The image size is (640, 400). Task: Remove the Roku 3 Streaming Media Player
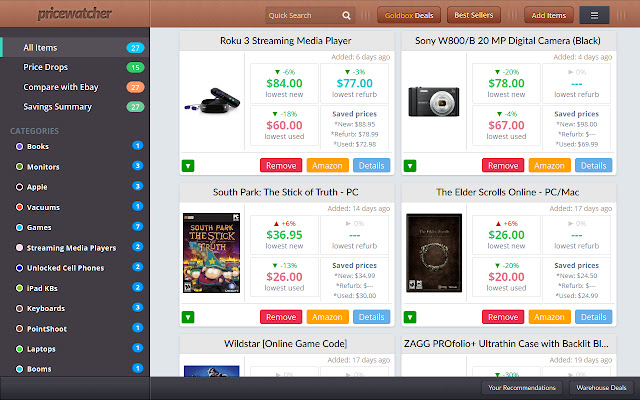click(x=281, y=165)
